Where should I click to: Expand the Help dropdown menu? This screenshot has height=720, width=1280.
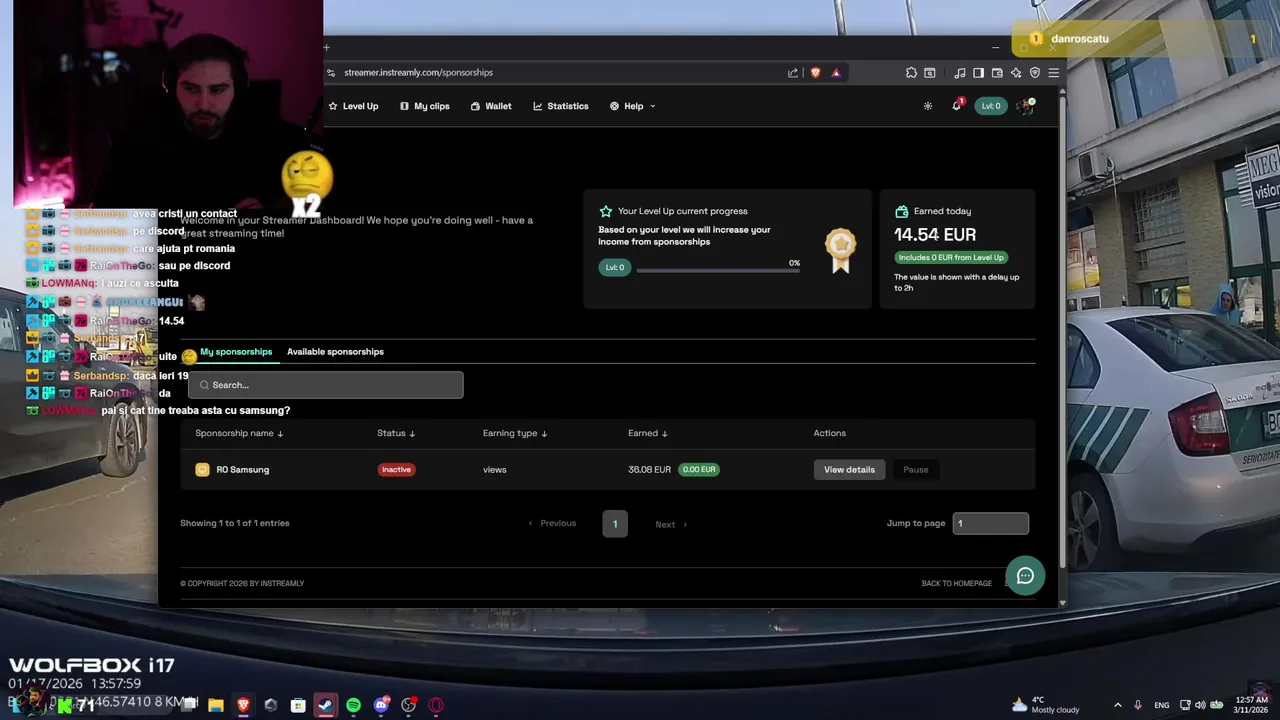point(633,106)
